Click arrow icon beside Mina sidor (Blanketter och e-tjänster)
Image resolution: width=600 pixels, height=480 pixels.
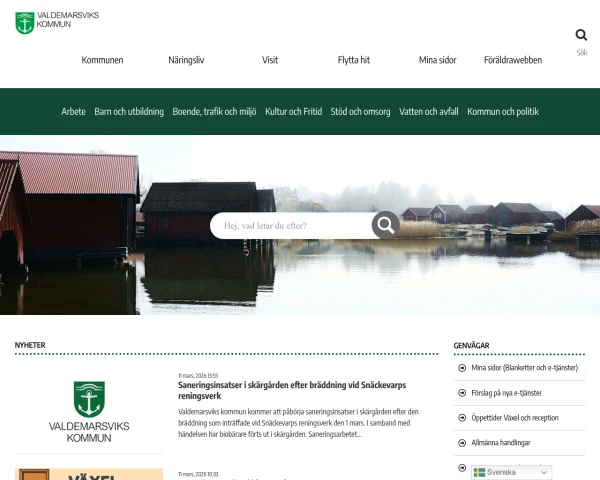click(x=462, y=368)
